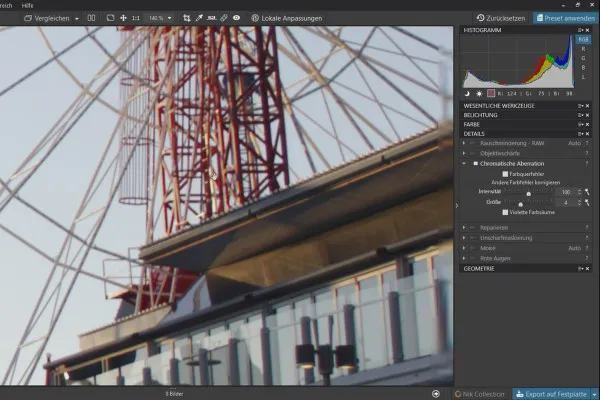Select RGB histogram channel
The image size is (600, 400).
click(583, 39)
